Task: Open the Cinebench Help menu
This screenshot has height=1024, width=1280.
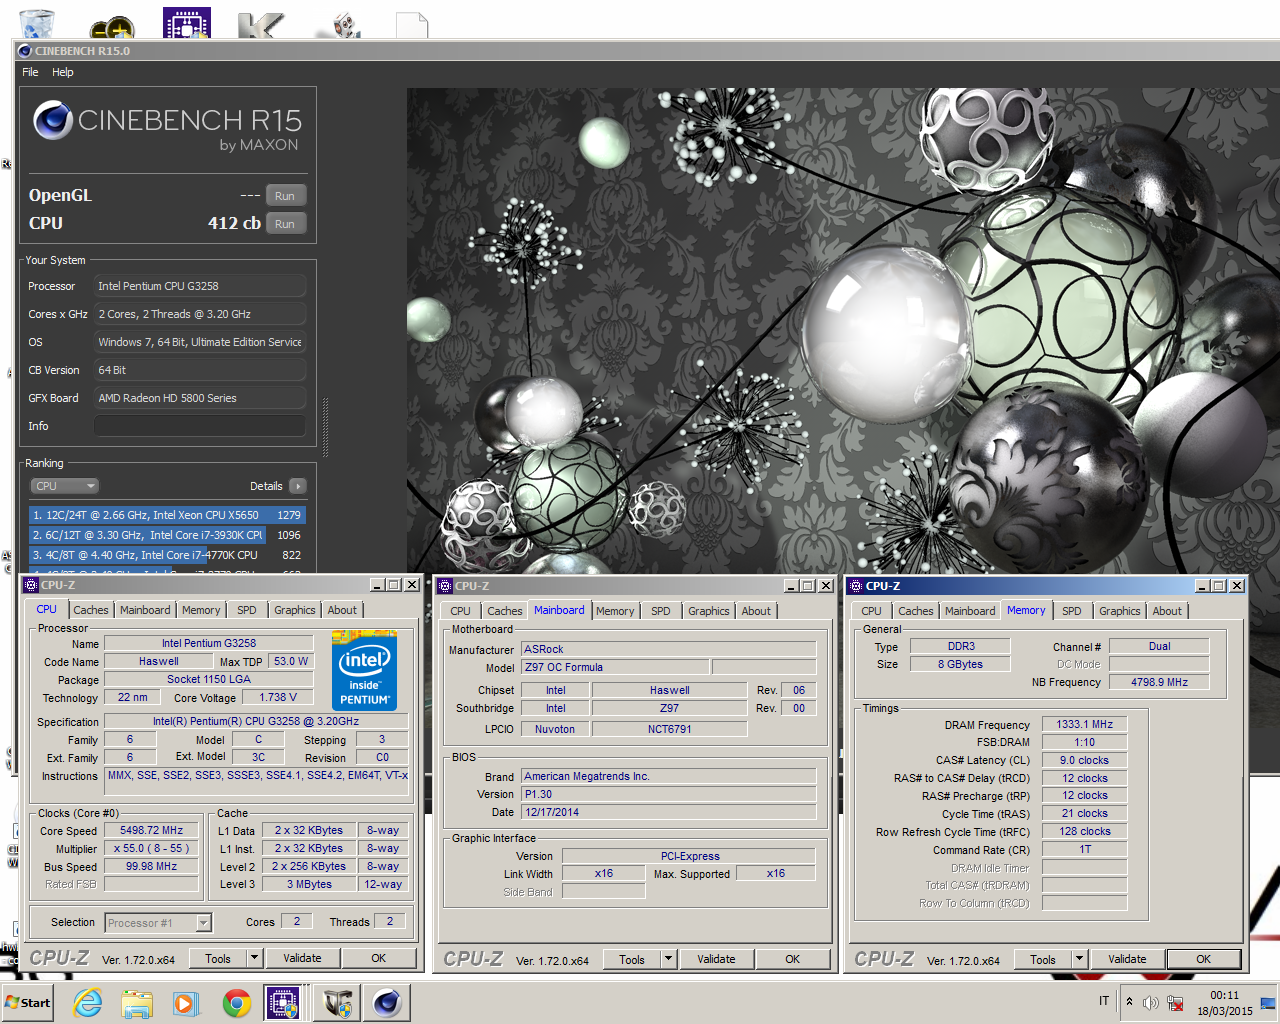Action: (x=62, y=72)
